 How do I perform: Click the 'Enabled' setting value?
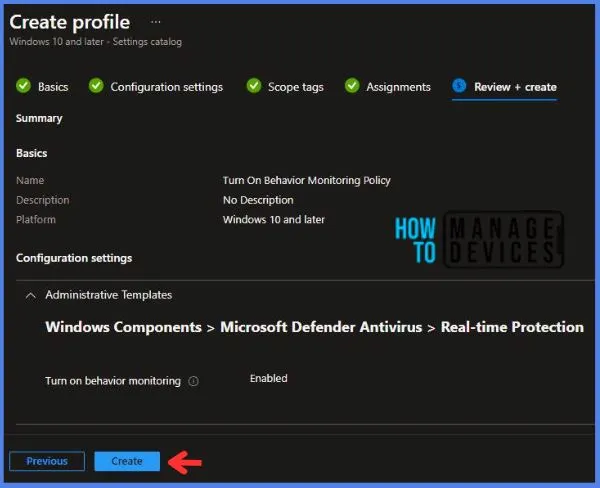(x=269, y=379)
